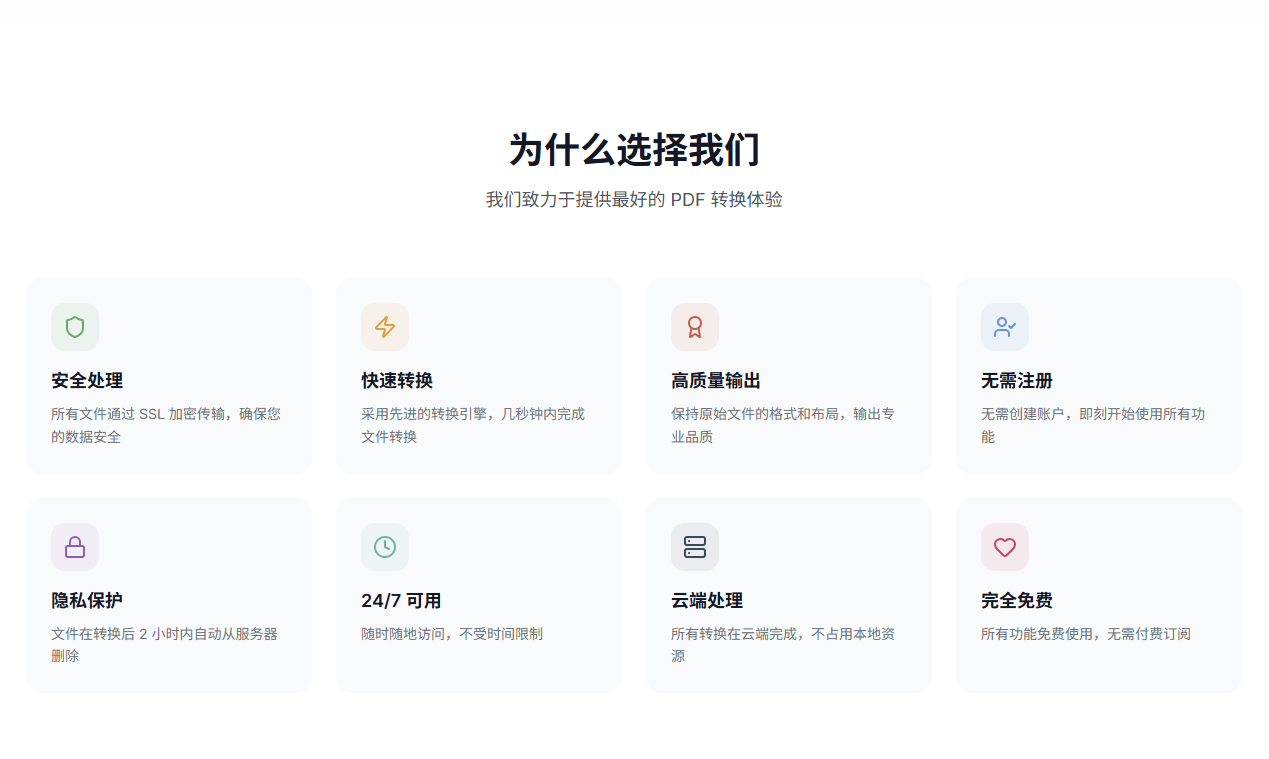Click the shield icon above 安全处理
This screenshot has width=1269, height=759.
tap(74, 327)
